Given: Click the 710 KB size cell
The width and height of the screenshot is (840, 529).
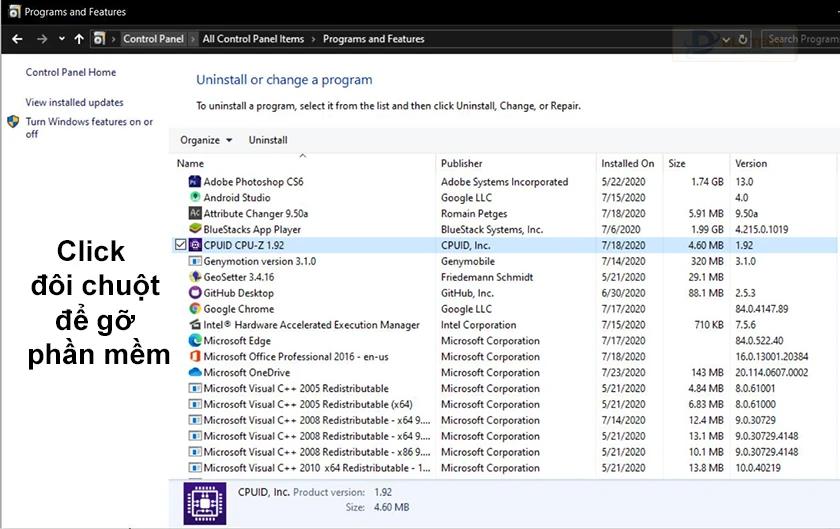Looking at the screenshot, I should pyautogui.click(x=709, y=325).
